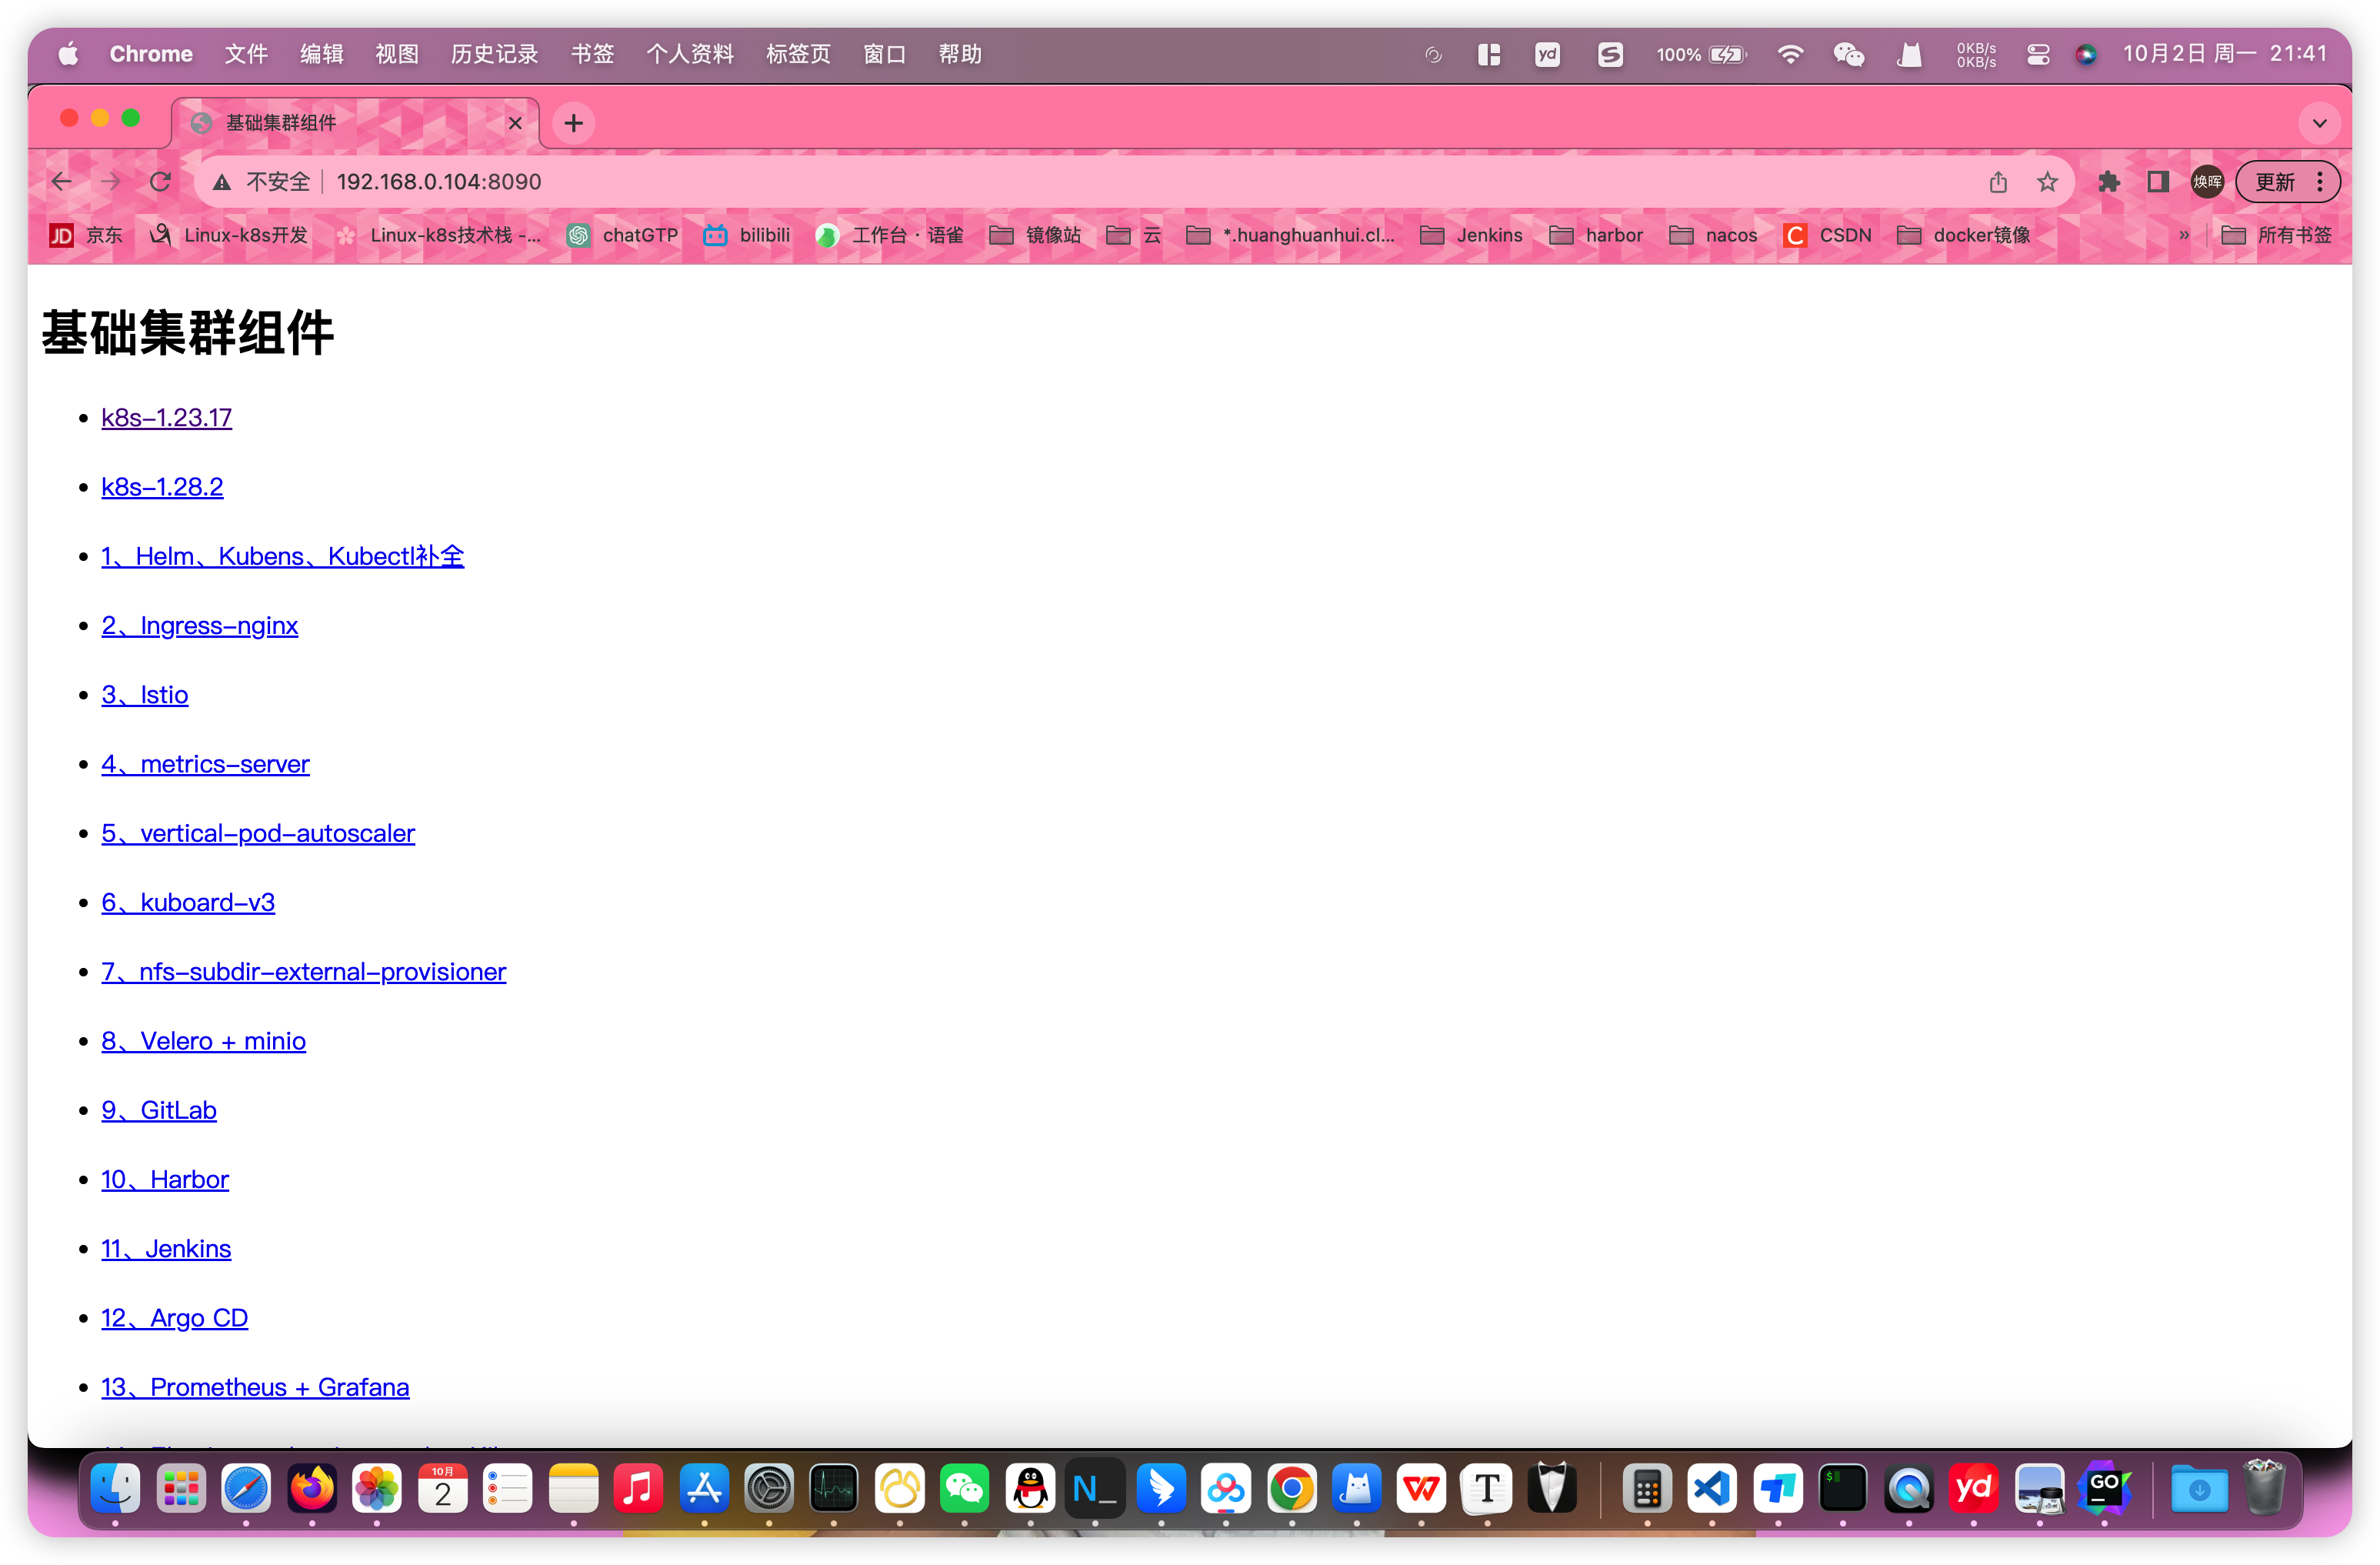
Task: Open the 13、Prometheus + Grafana link
Action: (255, 1387)
